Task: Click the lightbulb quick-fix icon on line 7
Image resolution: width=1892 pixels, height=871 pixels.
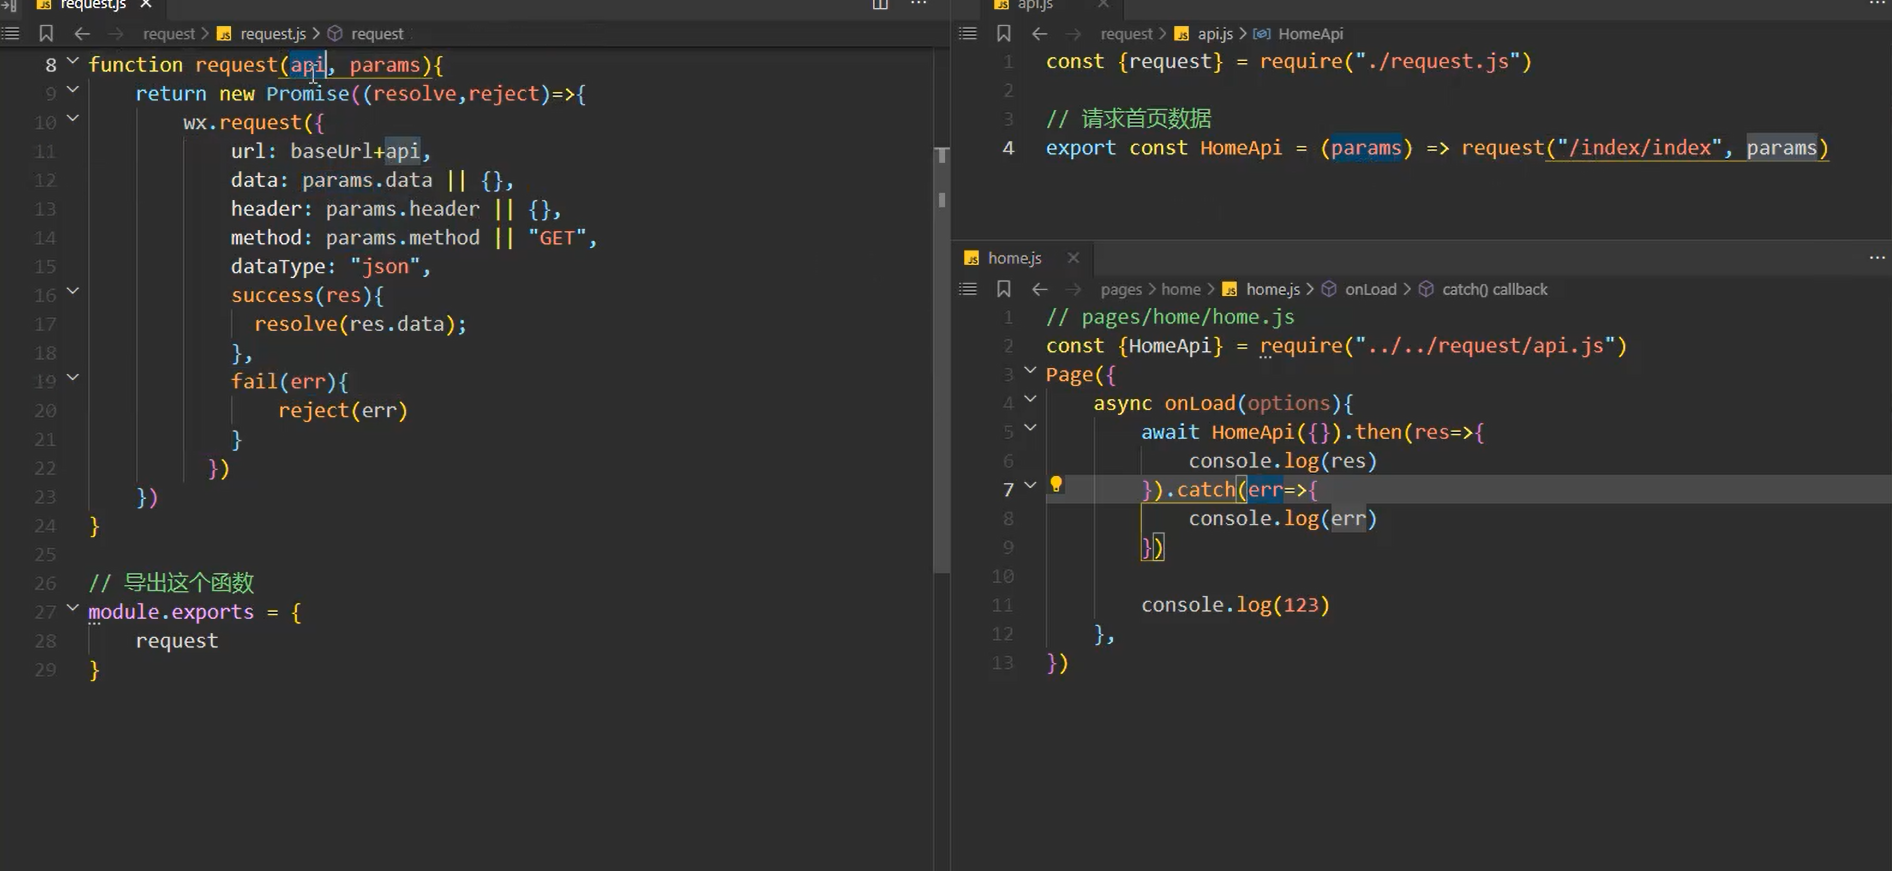Action: [x=1056, y=485]
